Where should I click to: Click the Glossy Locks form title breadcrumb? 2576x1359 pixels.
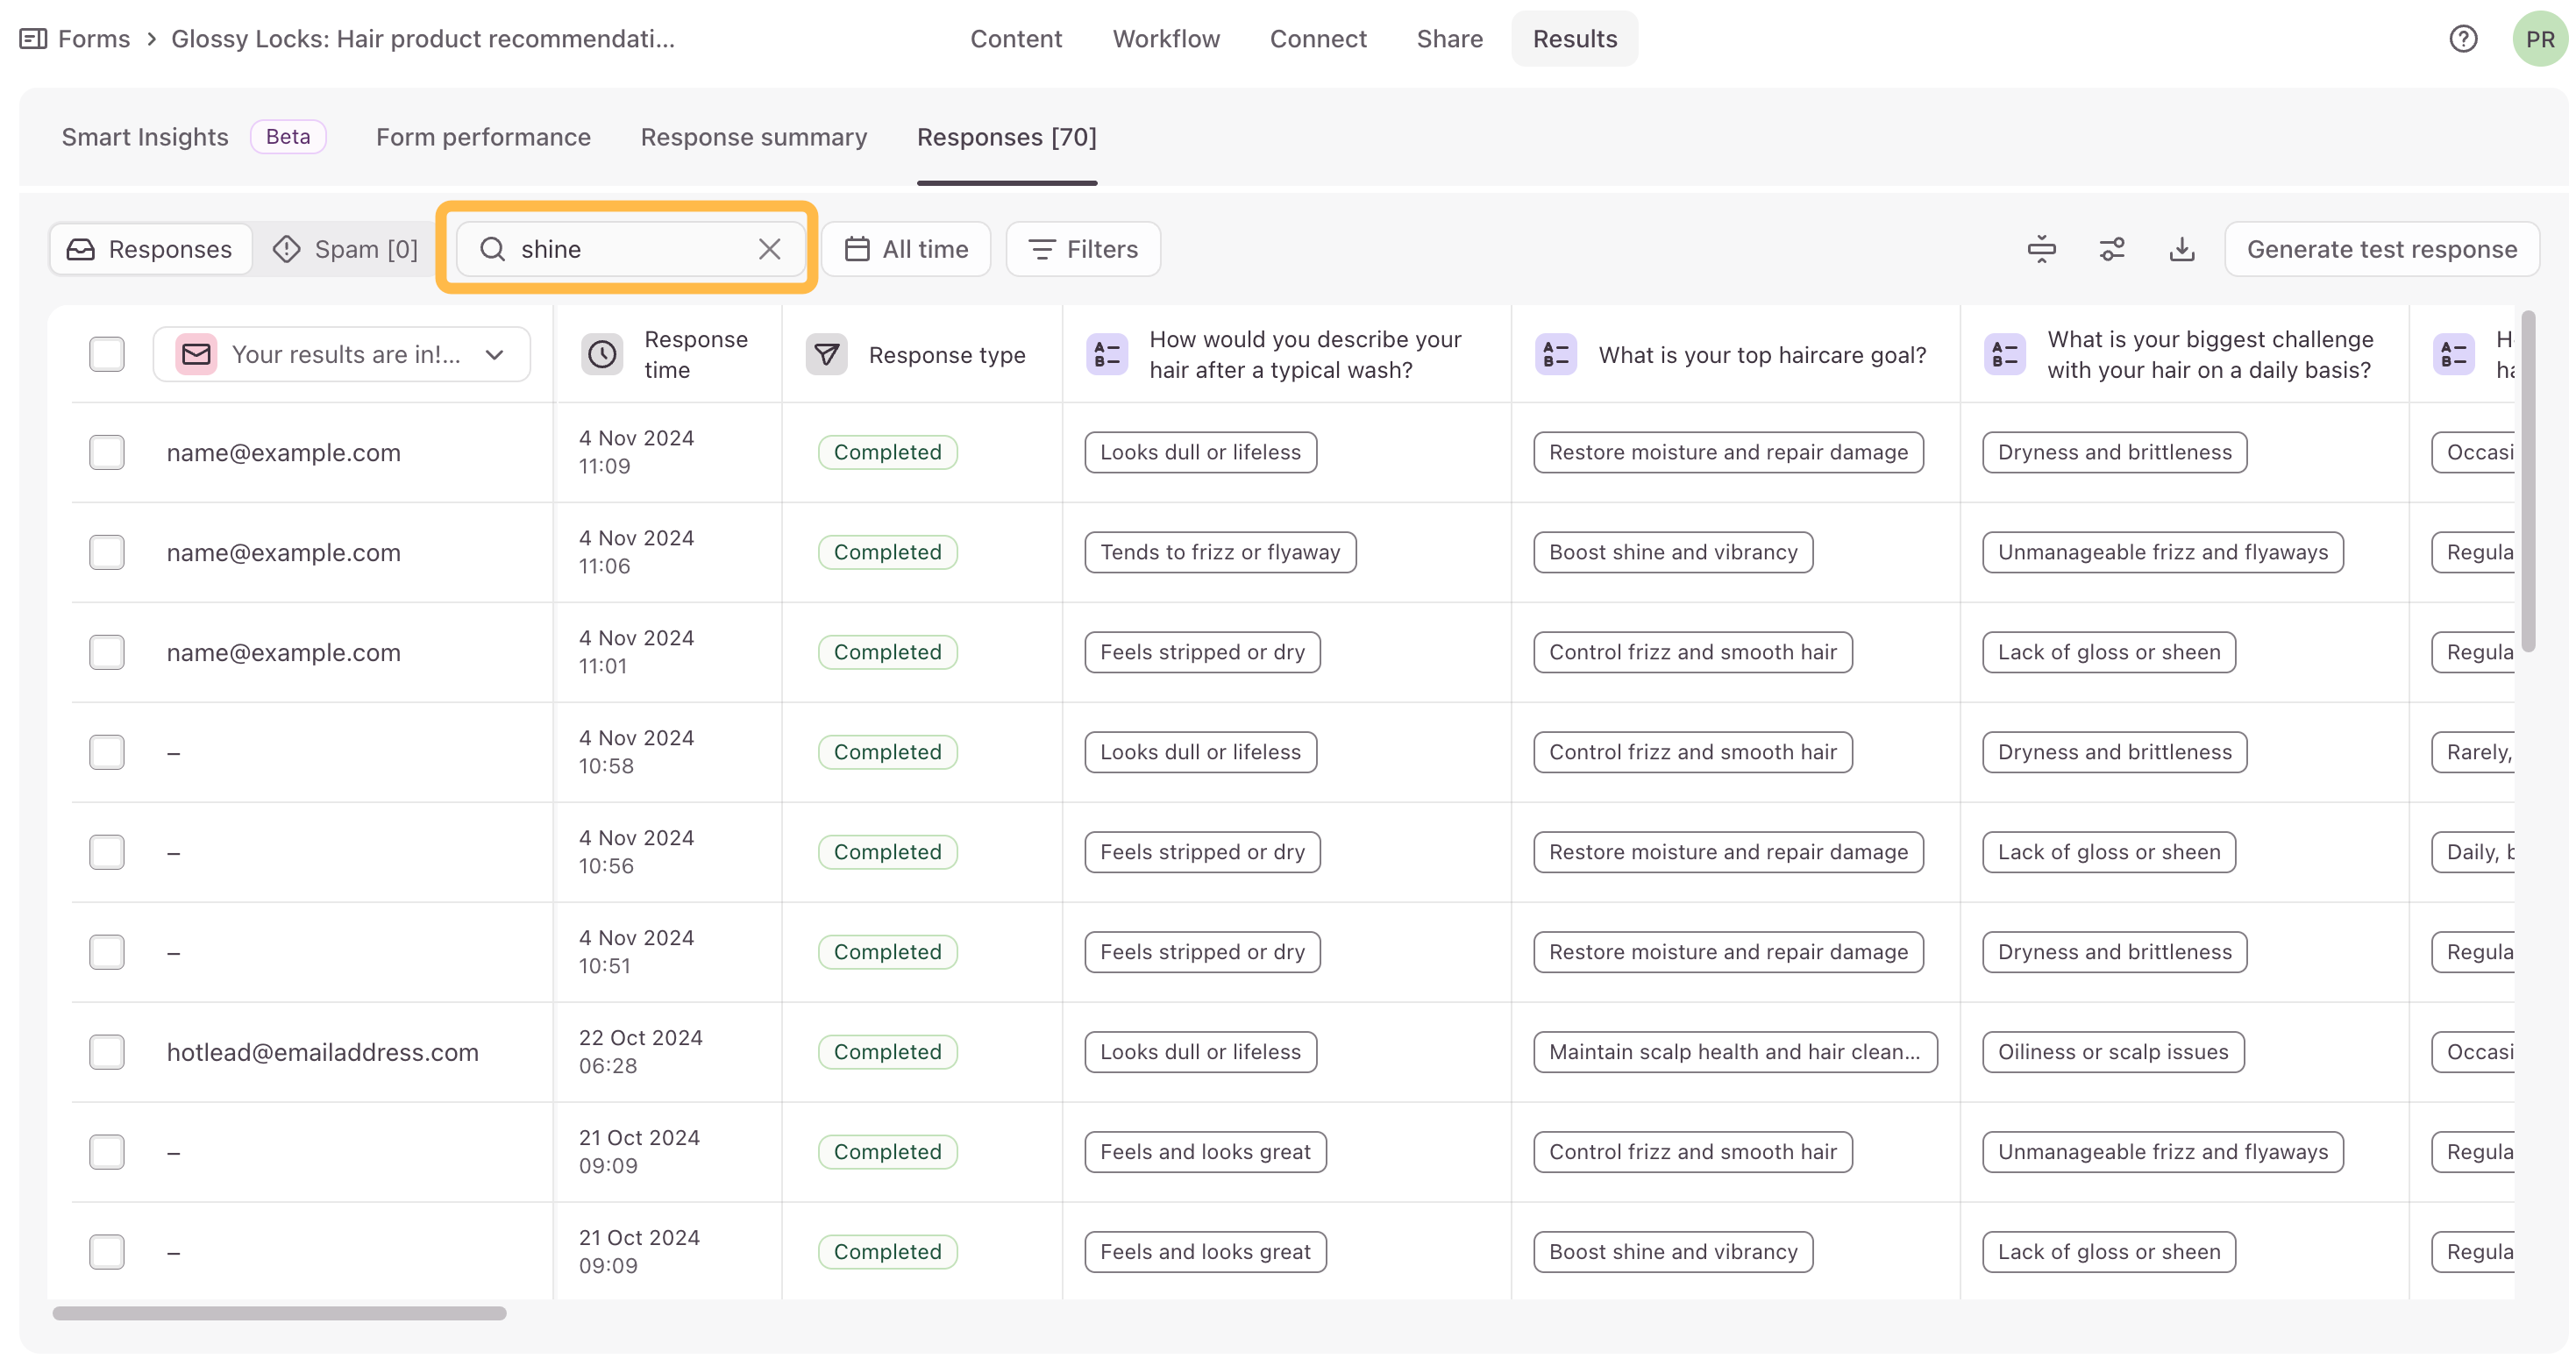[423, 39]
